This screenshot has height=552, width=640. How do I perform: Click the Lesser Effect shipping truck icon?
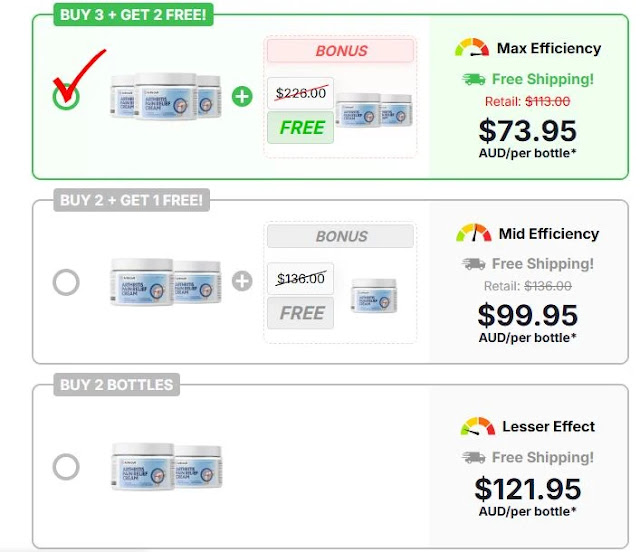474,457
